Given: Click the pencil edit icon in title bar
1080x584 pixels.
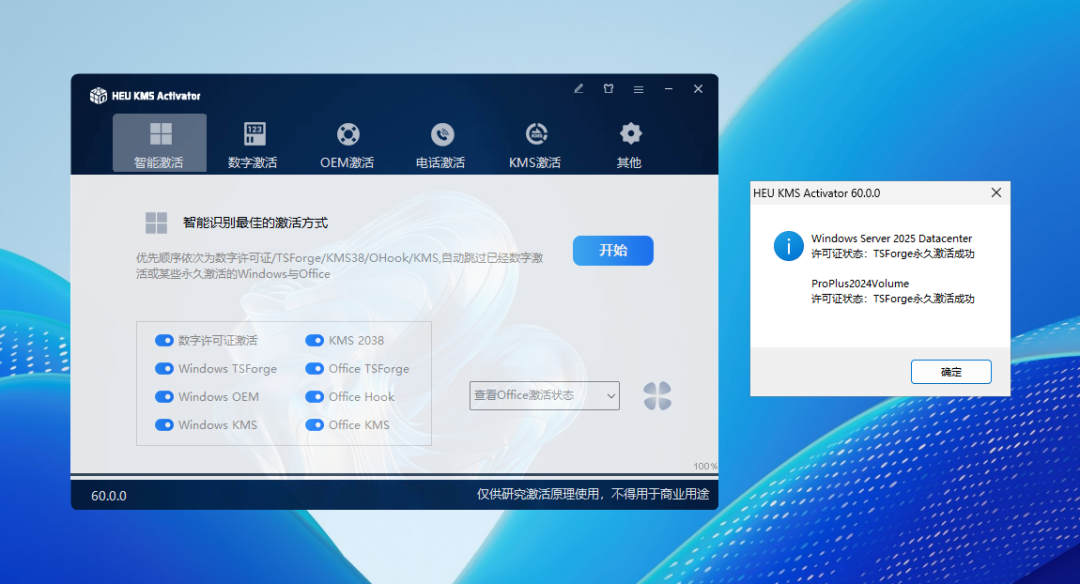Looking at the screenshot, I should click(x=578, y=89).
